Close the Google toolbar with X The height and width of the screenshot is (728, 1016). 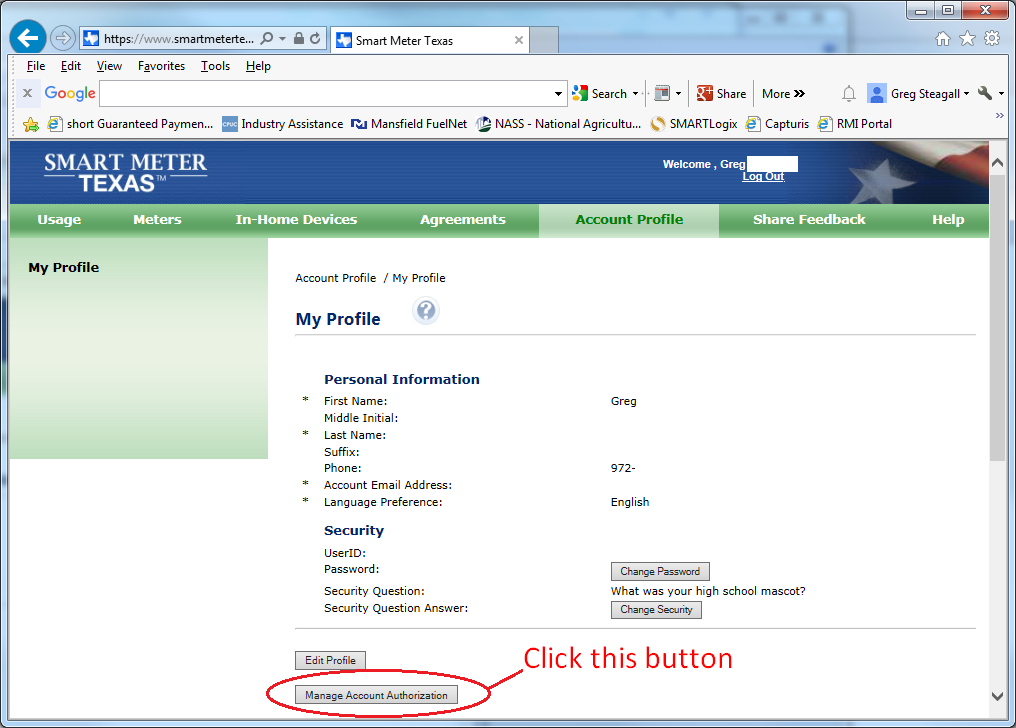coord(27,93)
